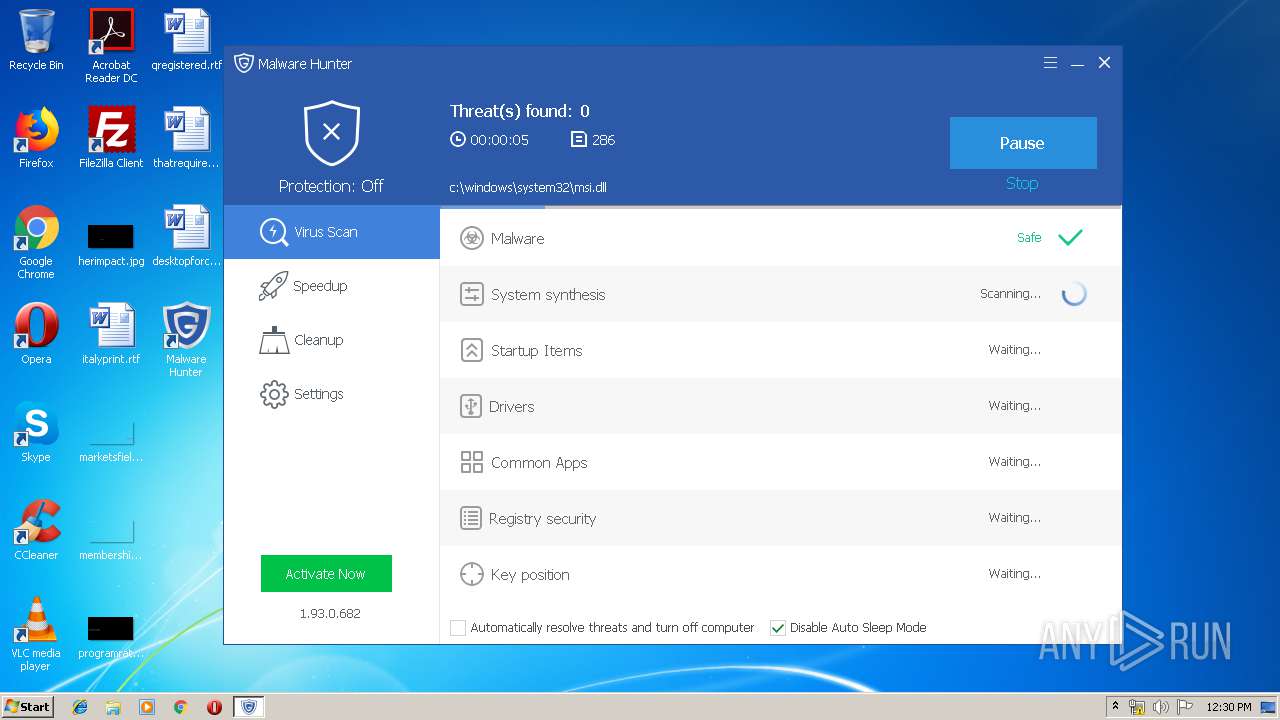Open the hamburger menu in title bar
The height and width of the screenshot is (720, 1280).
coord(1050,63)
